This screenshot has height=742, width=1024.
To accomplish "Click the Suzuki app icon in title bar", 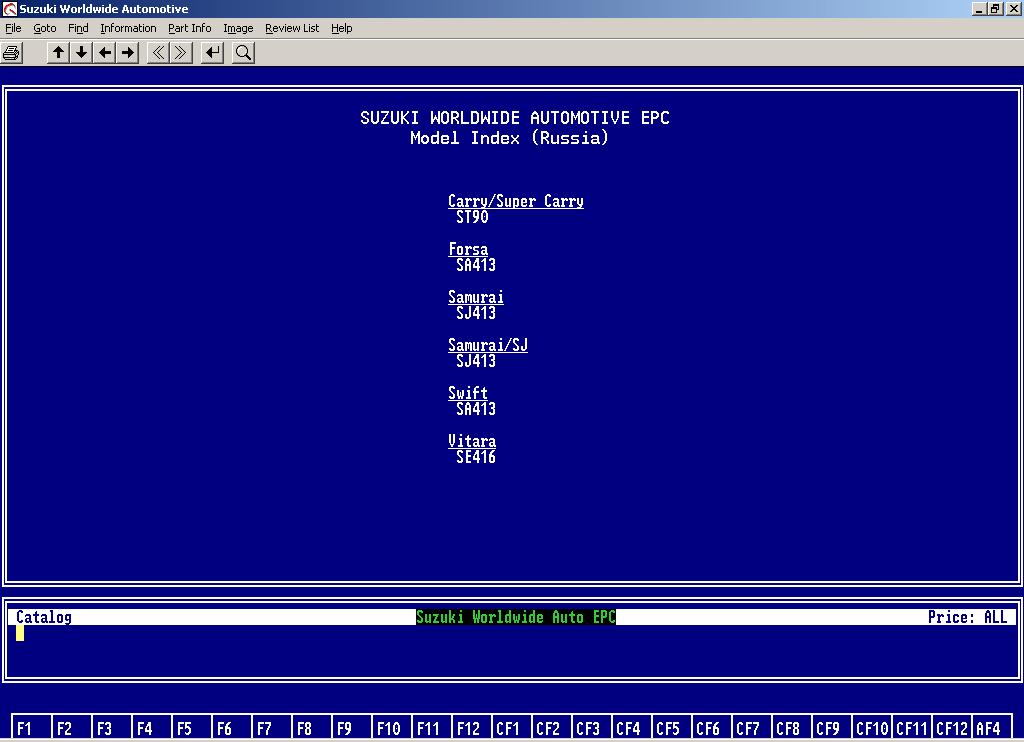I will pos(9,8).
